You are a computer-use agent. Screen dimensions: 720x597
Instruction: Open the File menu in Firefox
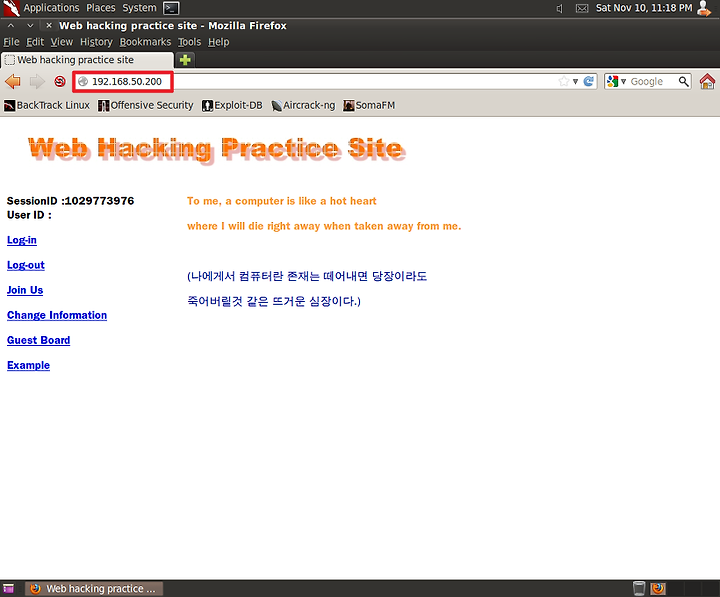[x=11, y=42]
